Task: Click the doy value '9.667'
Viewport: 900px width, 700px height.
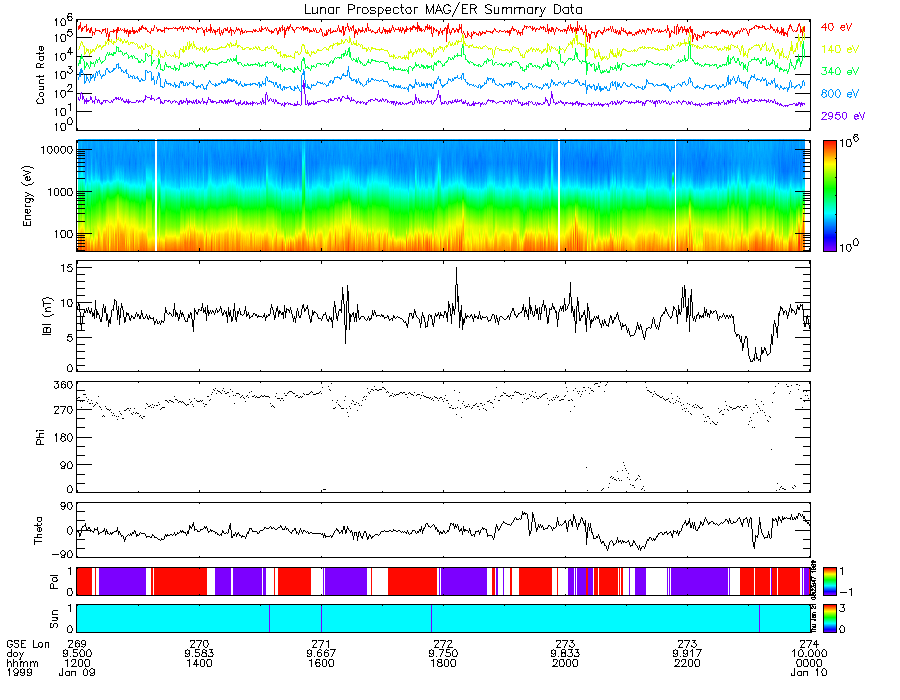Action: [321, 654]
